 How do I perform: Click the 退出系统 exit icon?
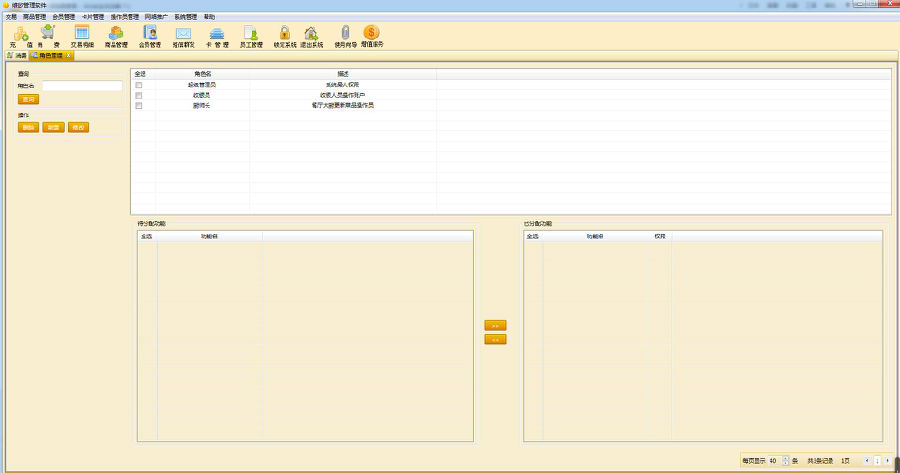coord(311,33)
